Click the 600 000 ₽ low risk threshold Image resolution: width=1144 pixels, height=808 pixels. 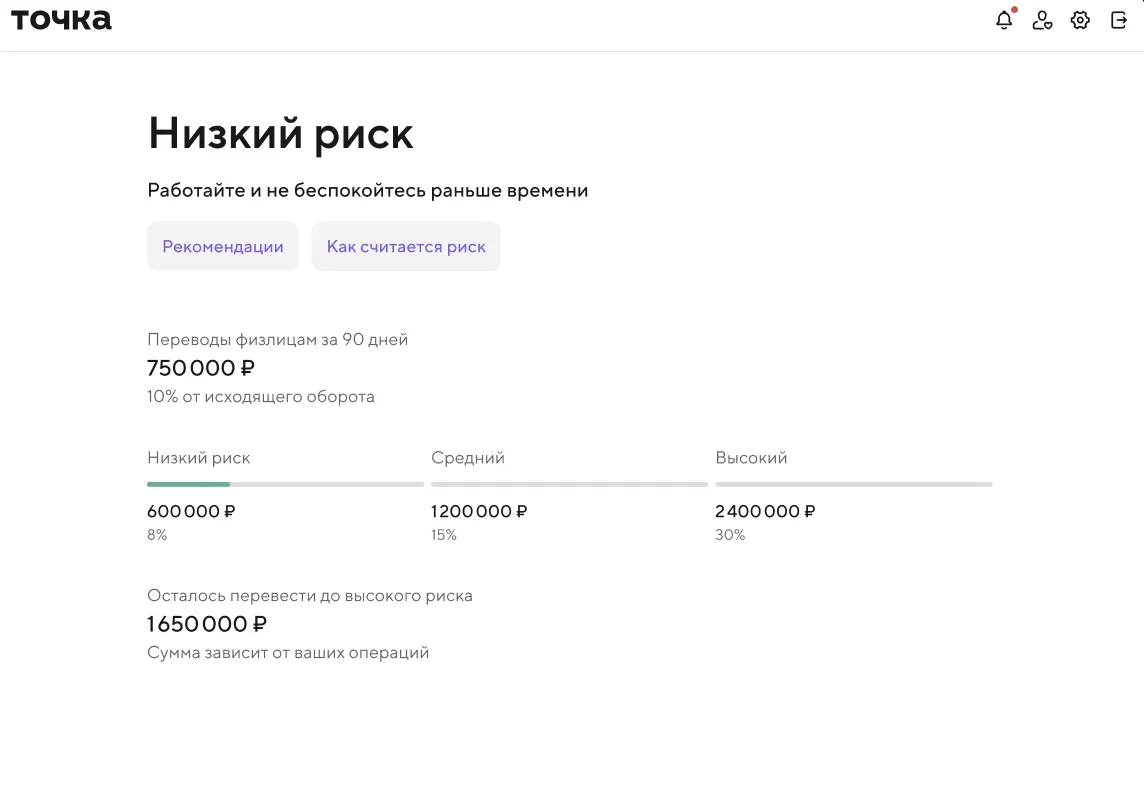tap(191, 511)
